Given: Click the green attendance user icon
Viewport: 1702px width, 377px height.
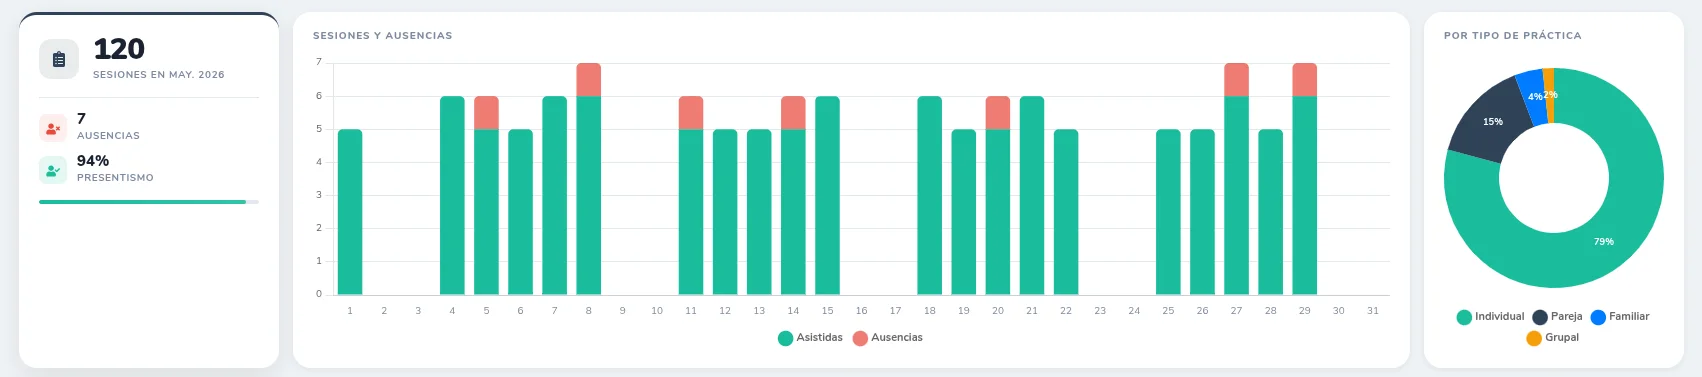Looking at the screenshot, I should (x=53, y=170).
